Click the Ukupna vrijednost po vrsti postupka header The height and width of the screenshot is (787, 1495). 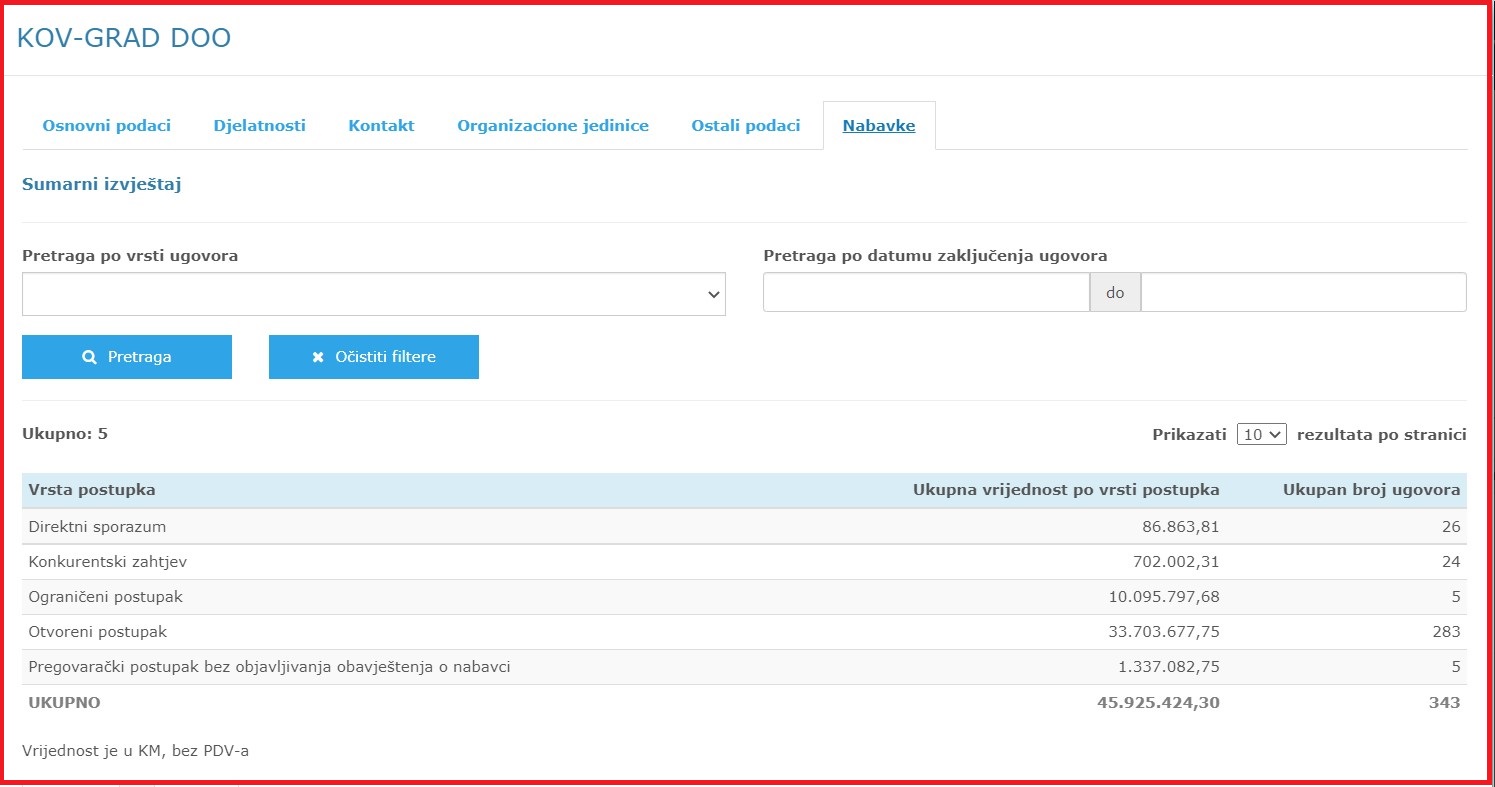(x=1066, y=490)
